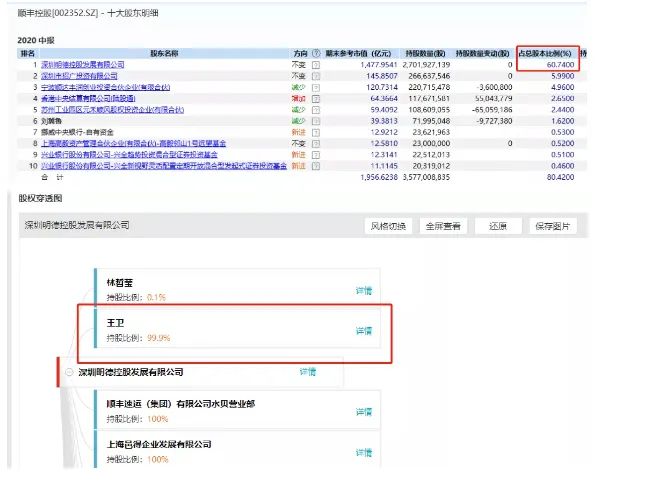This screenshot has height=487, width=649.
Task: Click the 期末参考市值(亿元) column header
Action: click(x=358, y=53)
